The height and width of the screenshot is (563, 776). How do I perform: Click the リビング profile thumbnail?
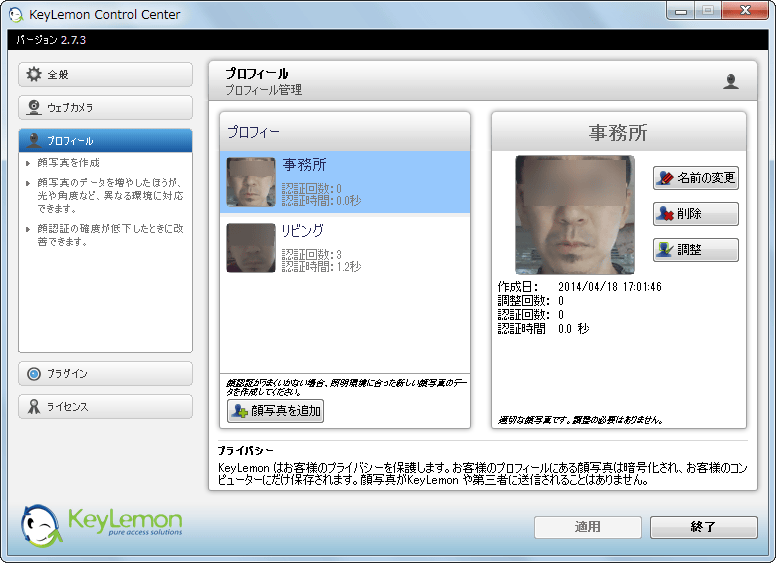pos(251,248)
